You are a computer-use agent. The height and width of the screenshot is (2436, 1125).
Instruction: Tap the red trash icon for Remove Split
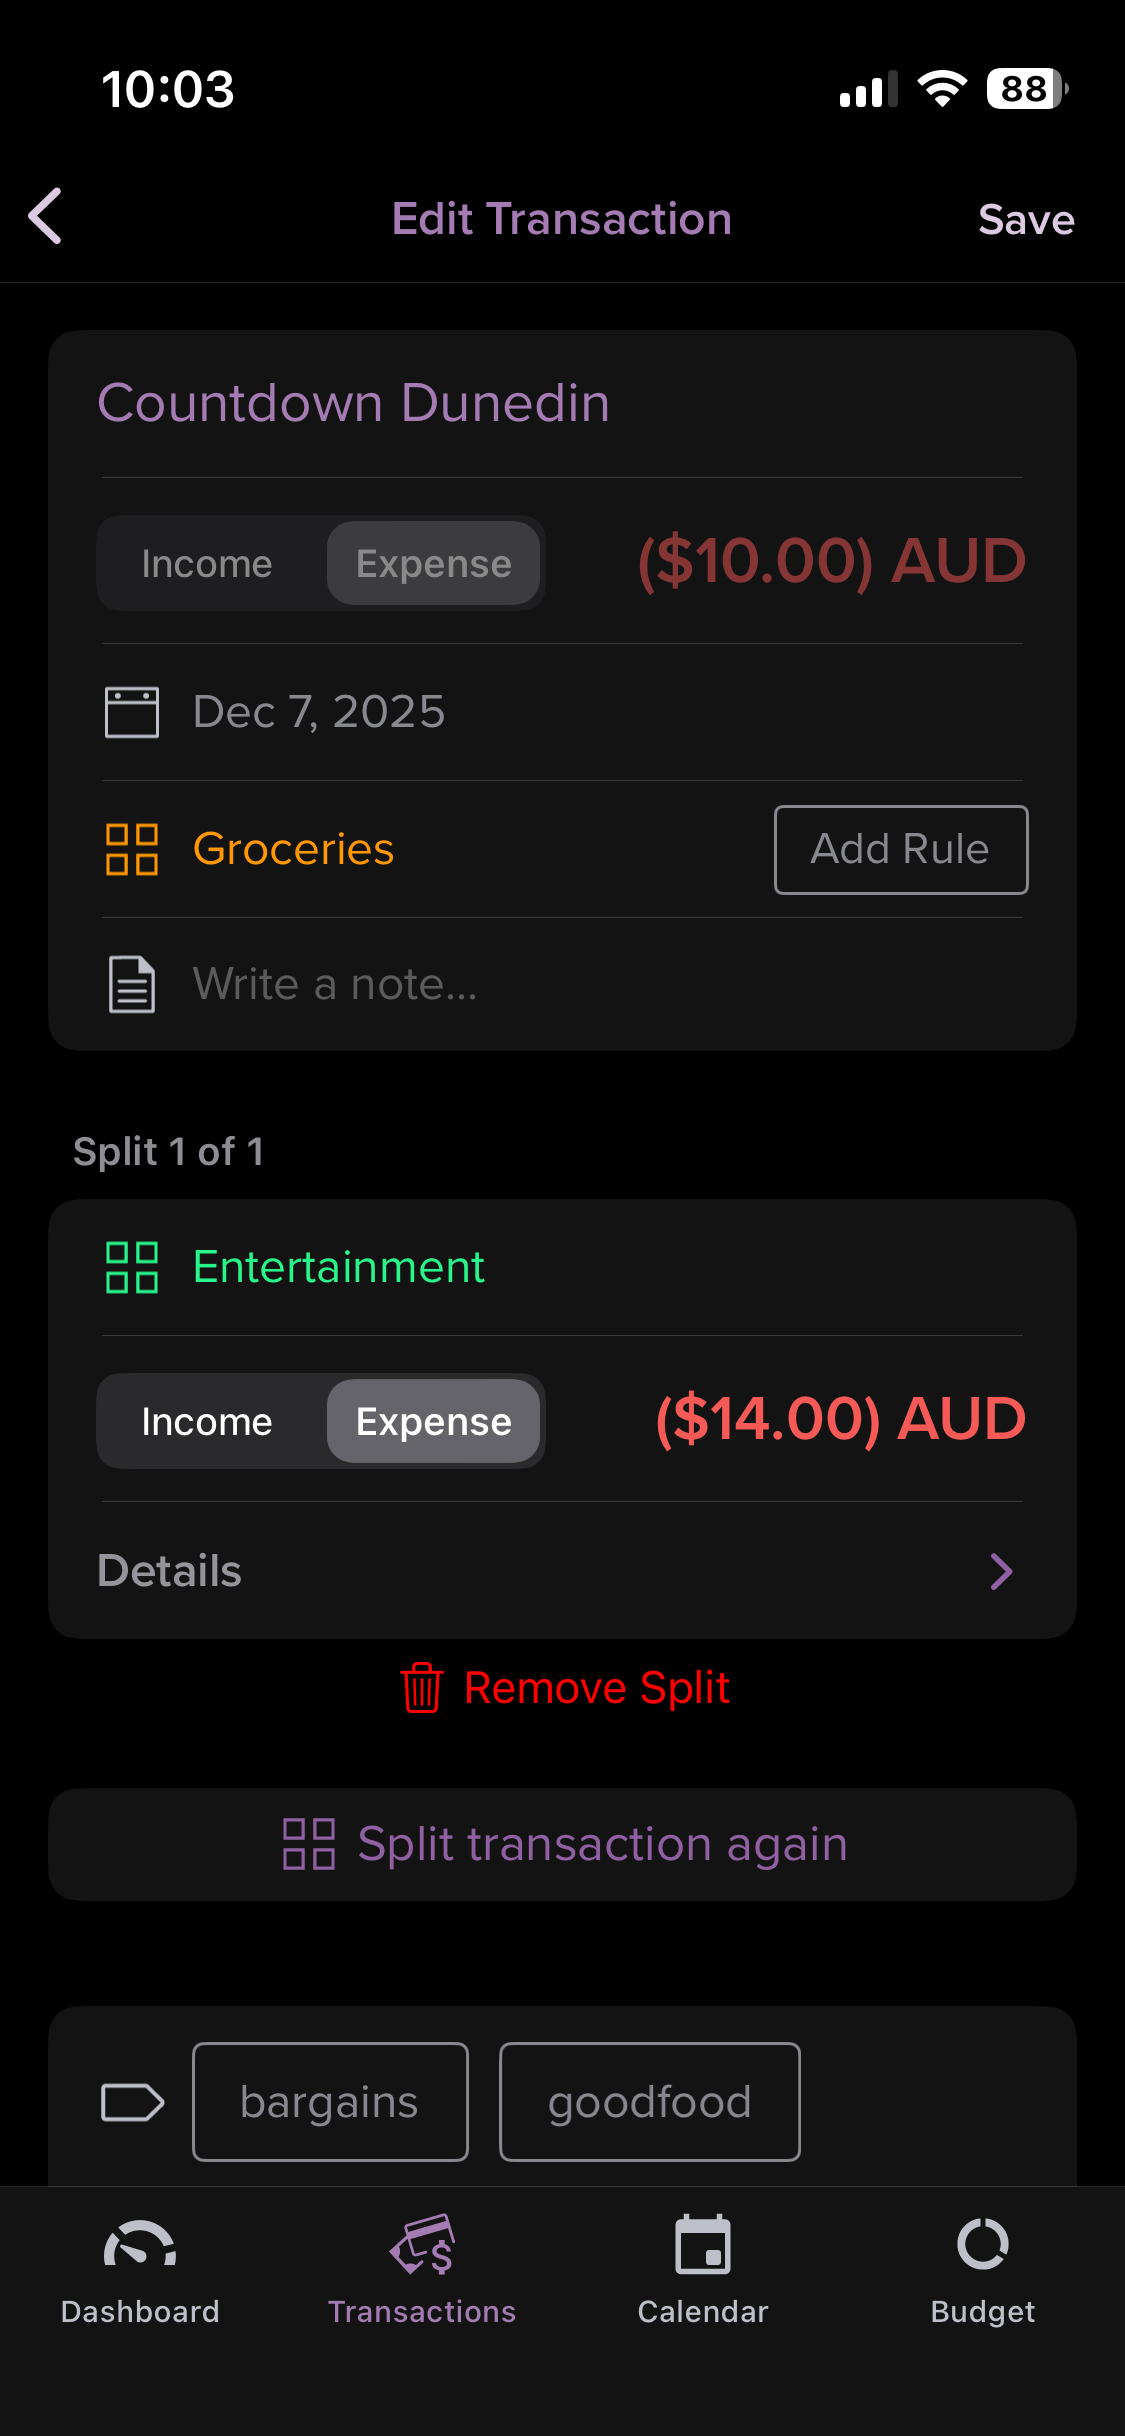421,1688
